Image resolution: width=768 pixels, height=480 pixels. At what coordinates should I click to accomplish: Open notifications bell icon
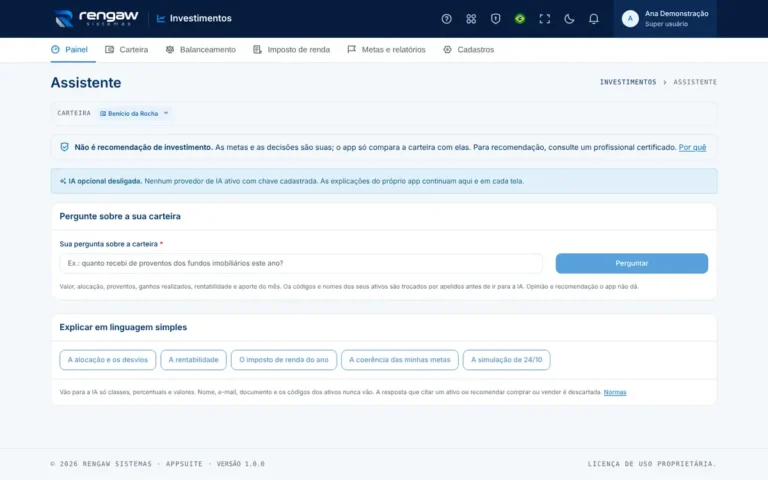[593, 19]
